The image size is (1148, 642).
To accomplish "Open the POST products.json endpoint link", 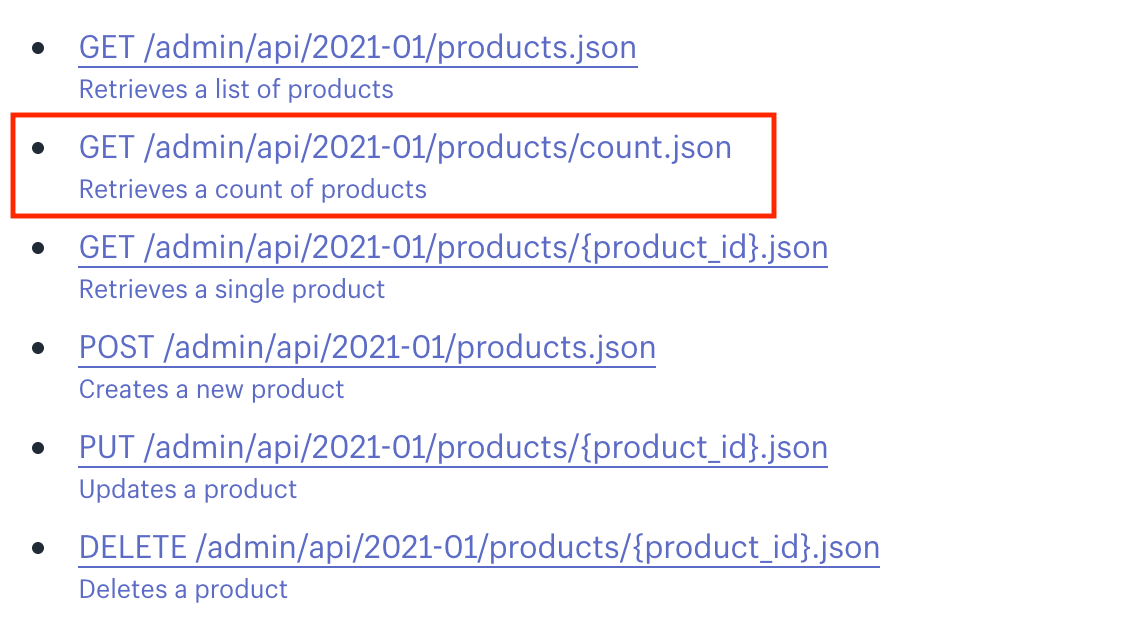I will [367, 347].
